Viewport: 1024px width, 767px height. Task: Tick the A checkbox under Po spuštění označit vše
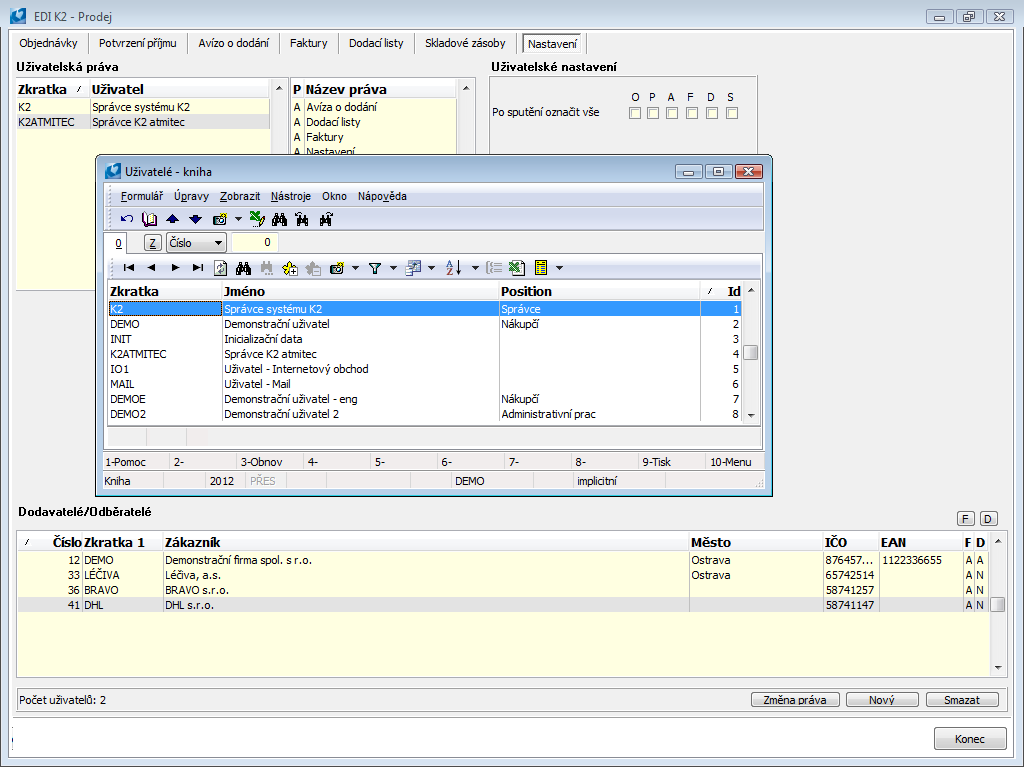[672, 113]
